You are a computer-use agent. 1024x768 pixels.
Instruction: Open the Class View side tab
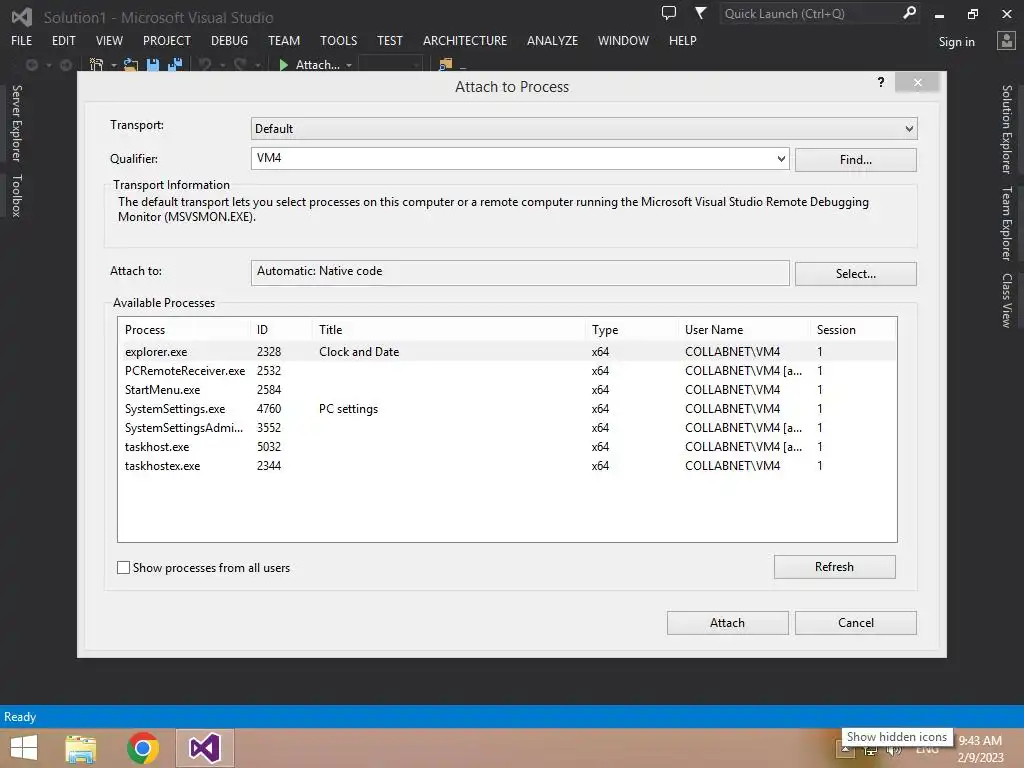[1007, 300]
